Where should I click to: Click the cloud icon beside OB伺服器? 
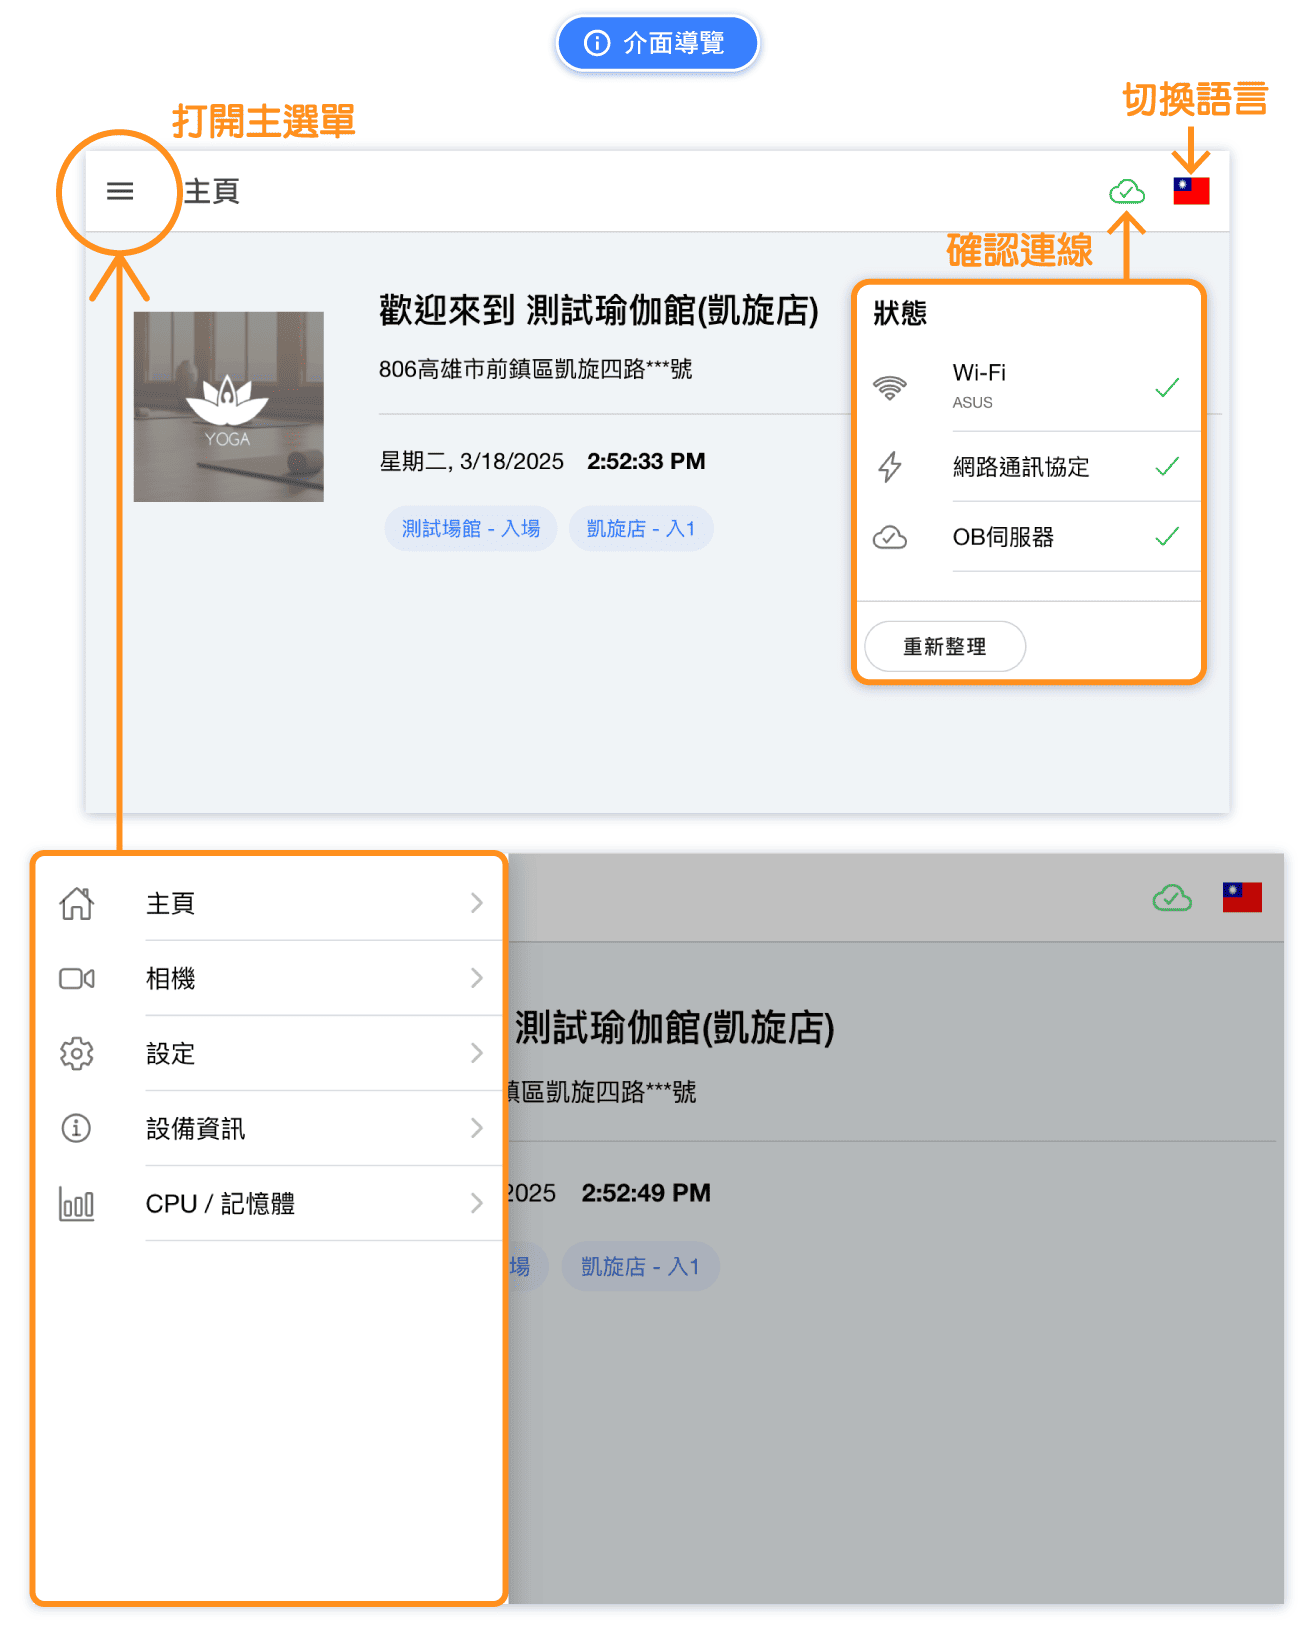(x=889, y=538)
